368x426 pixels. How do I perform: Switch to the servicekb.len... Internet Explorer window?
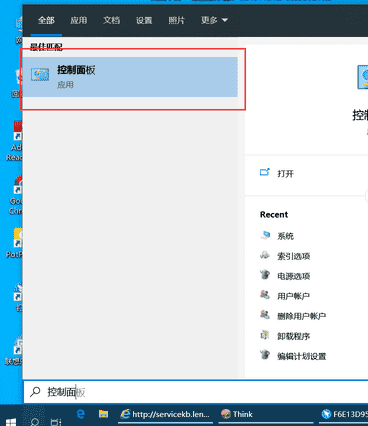[166, 414]
